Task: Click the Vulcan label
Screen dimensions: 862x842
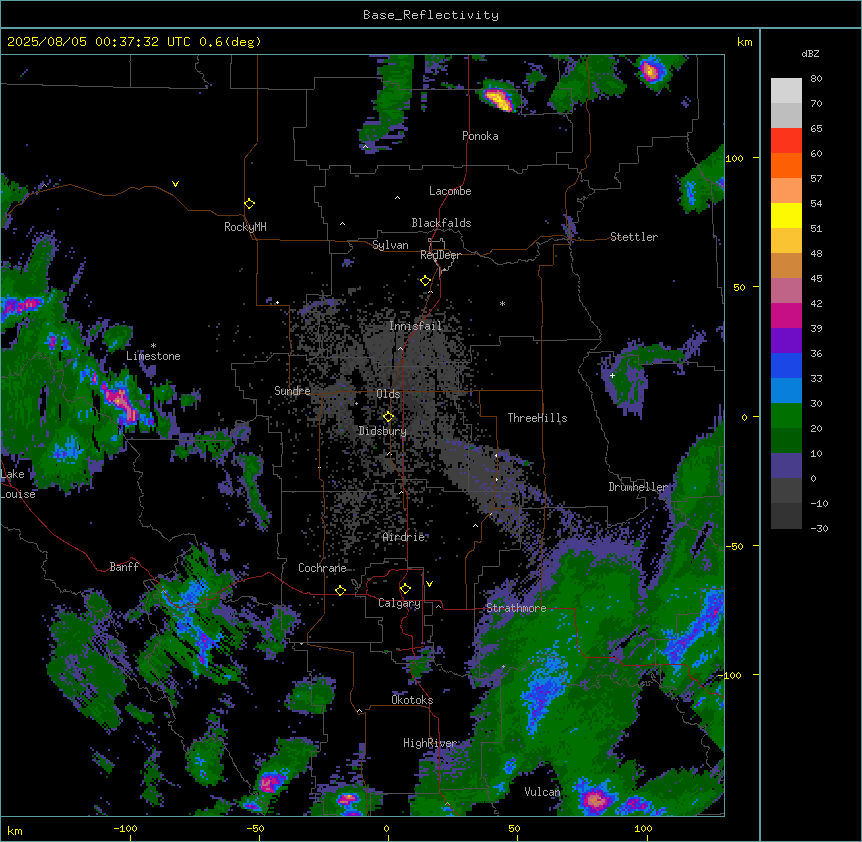Action: (542, 792)
